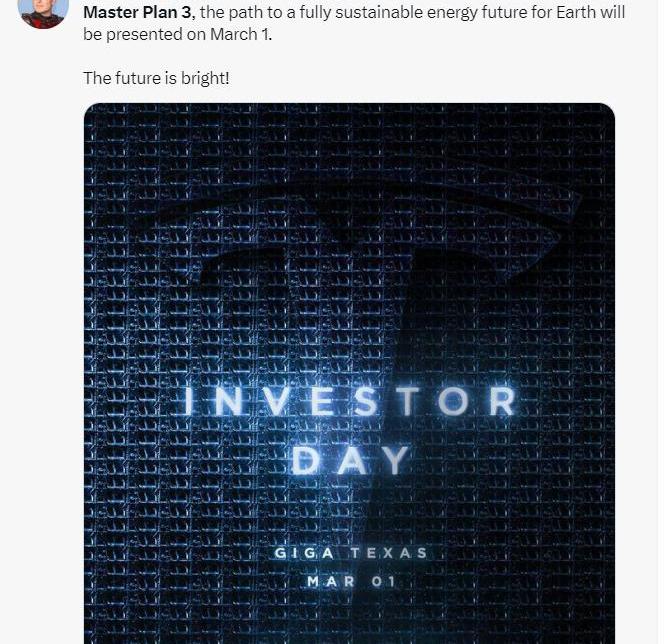Click the bold "Master Plan 3" text

click(x=138, y=12)
